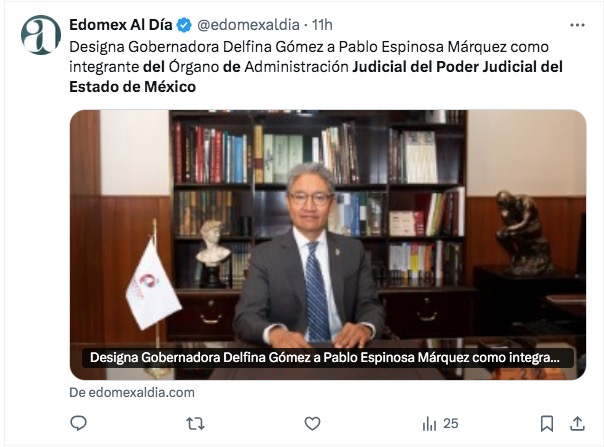Viewport: 604px width, 447px height.
Task: Open the article preview image card
Action: click(328, 245)
